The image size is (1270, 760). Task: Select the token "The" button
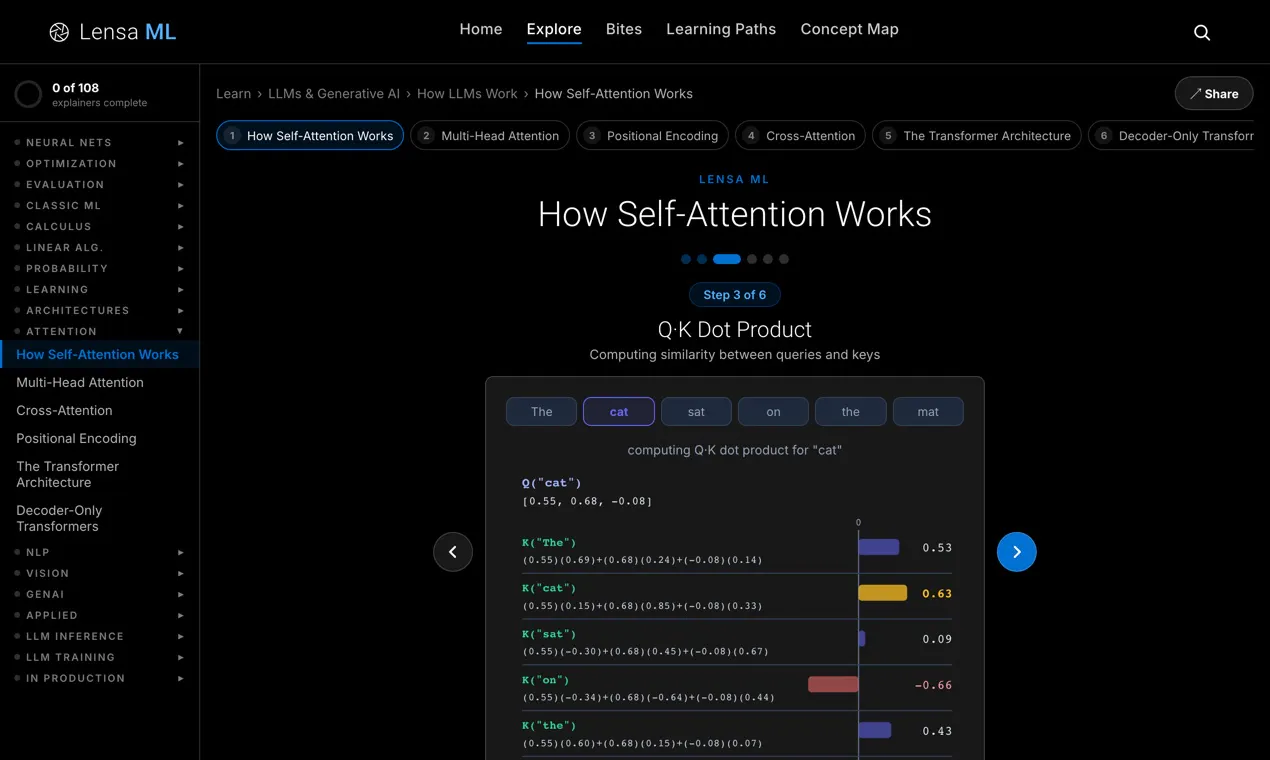tap(542, 411)
